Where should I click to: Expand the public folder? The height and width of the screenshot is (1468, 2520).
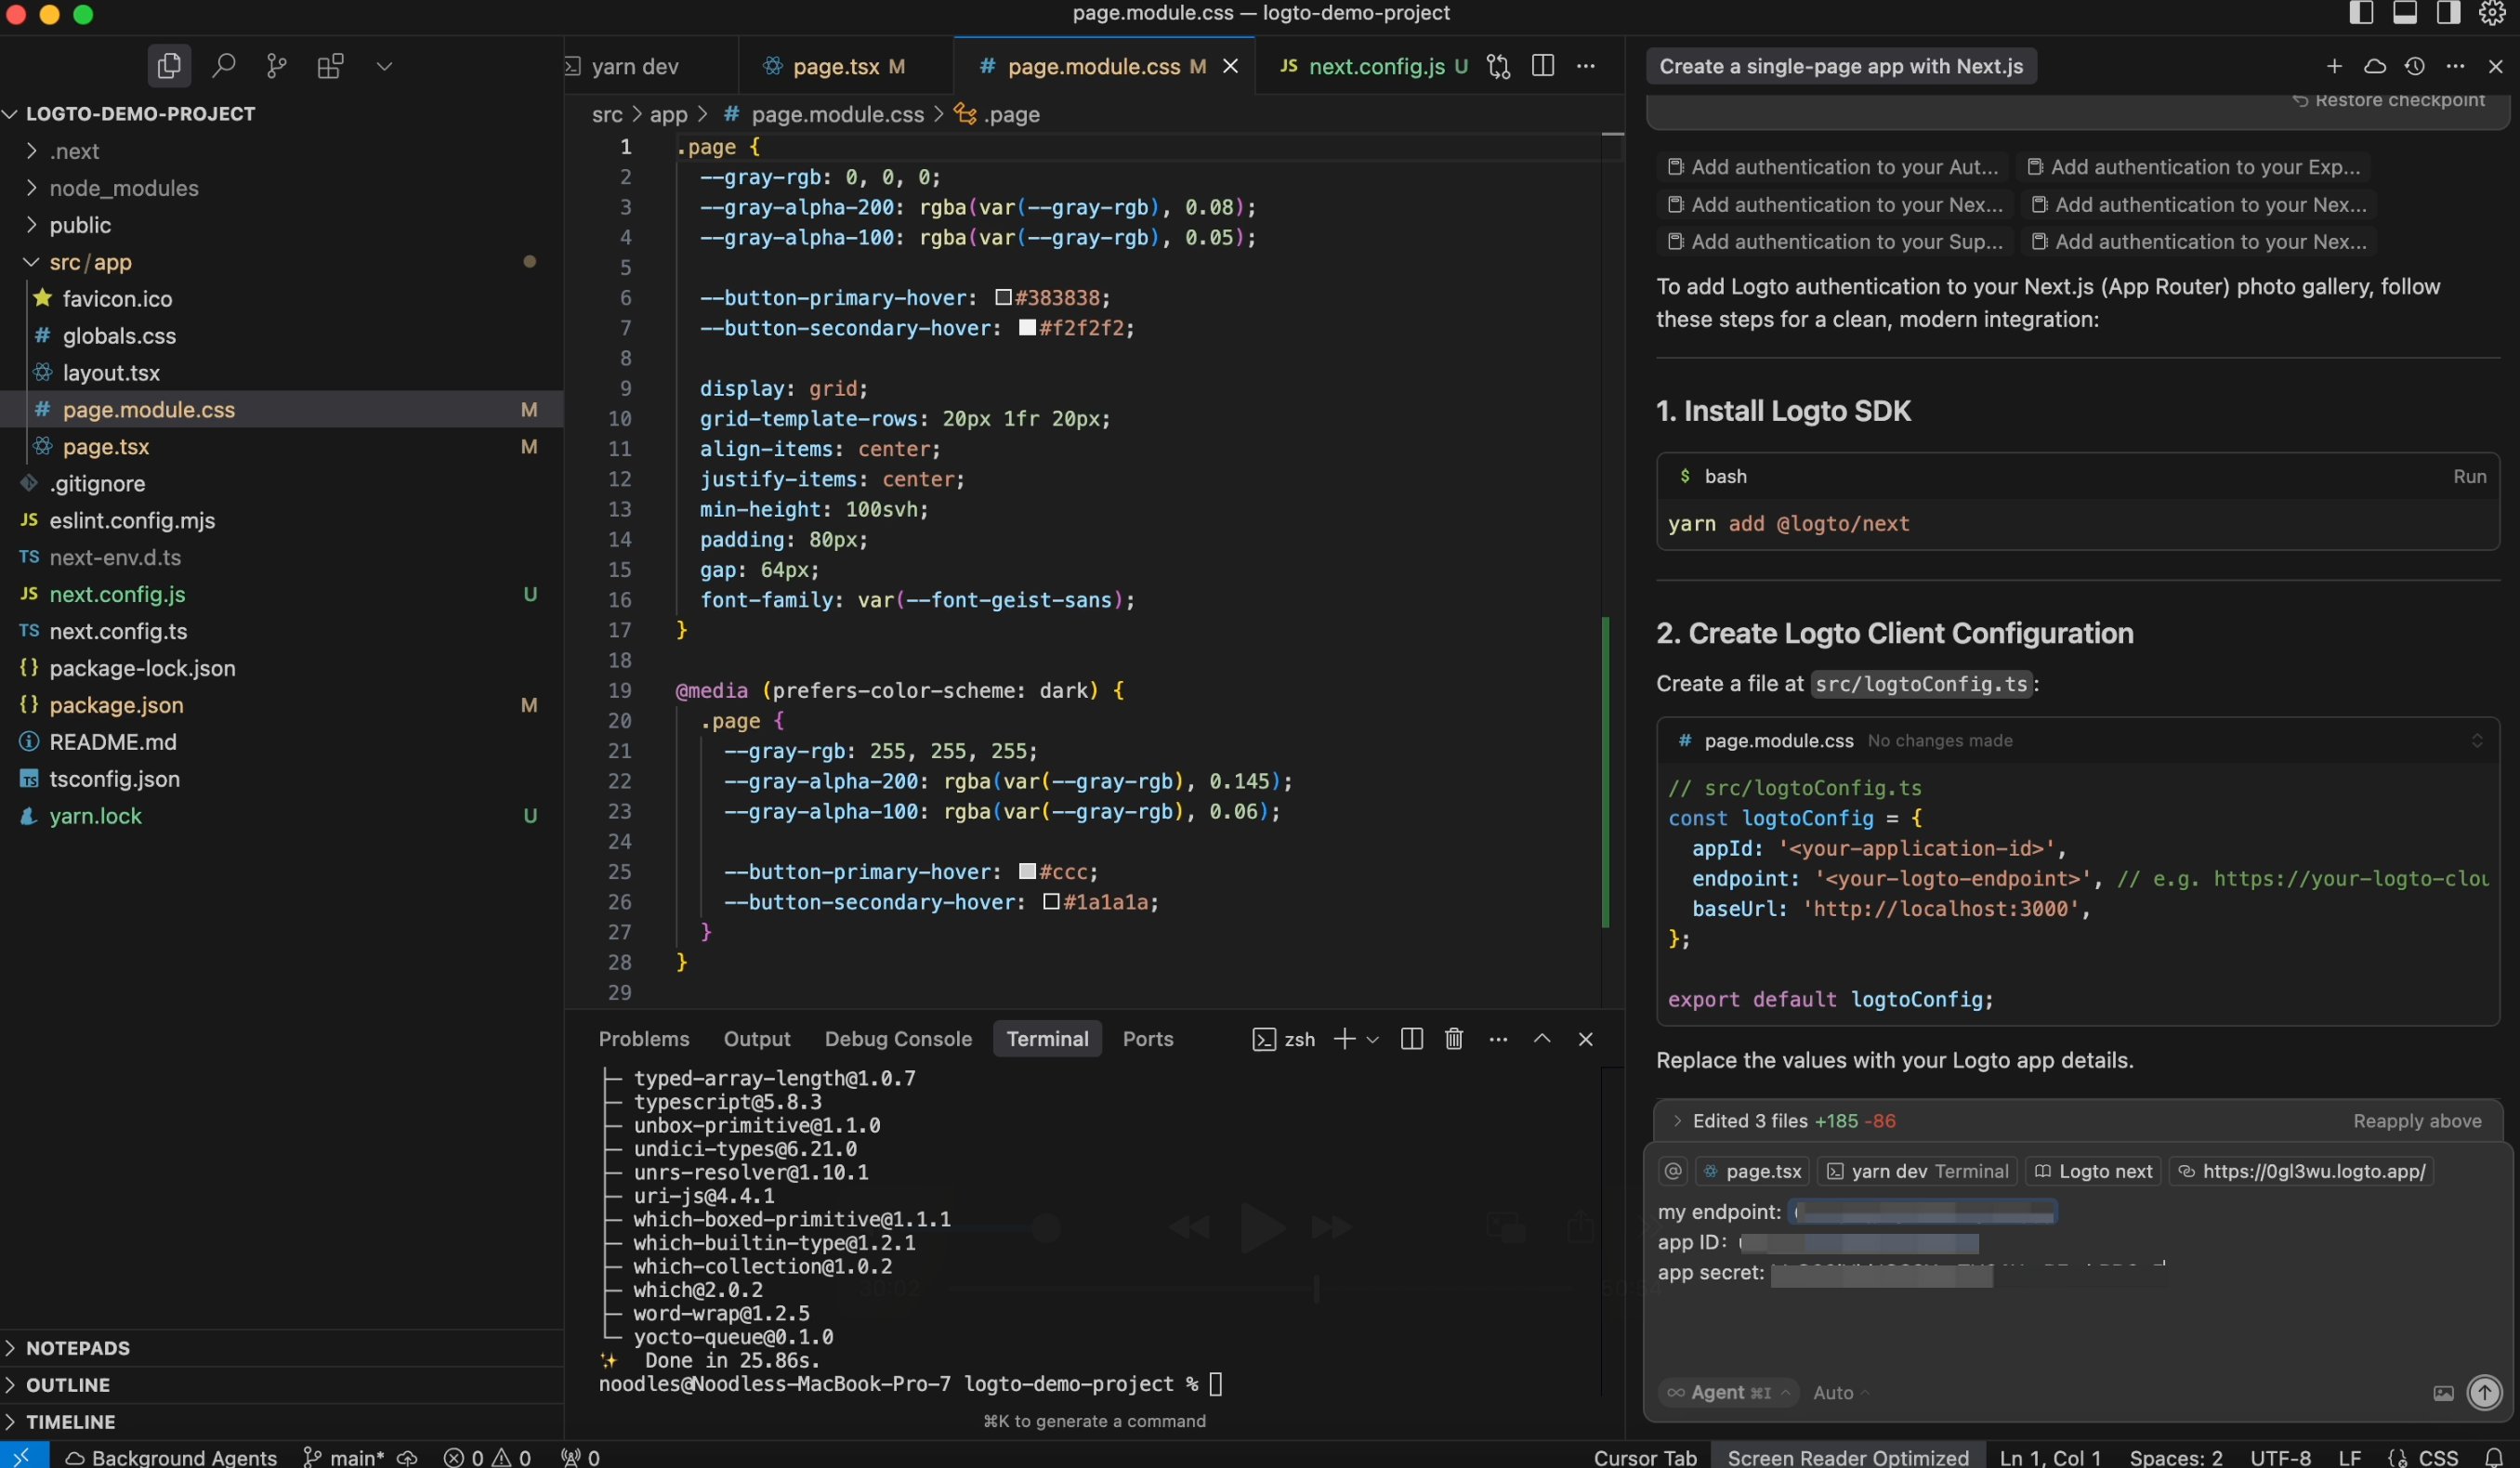click(x=80, y=225)
